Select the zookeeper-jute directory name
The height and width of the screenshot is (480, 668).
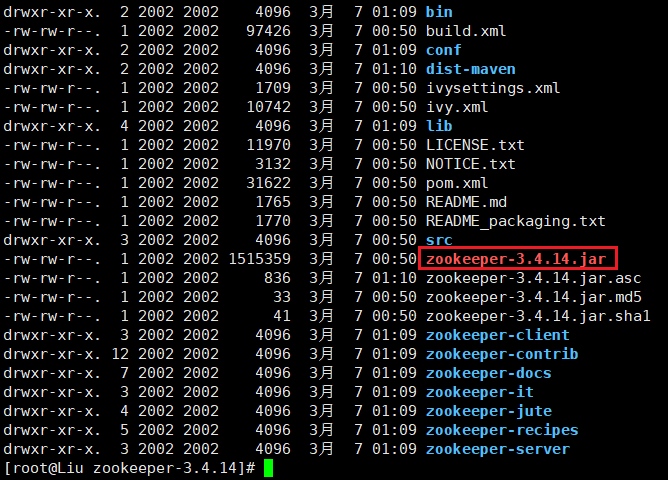tap(489, 411)
